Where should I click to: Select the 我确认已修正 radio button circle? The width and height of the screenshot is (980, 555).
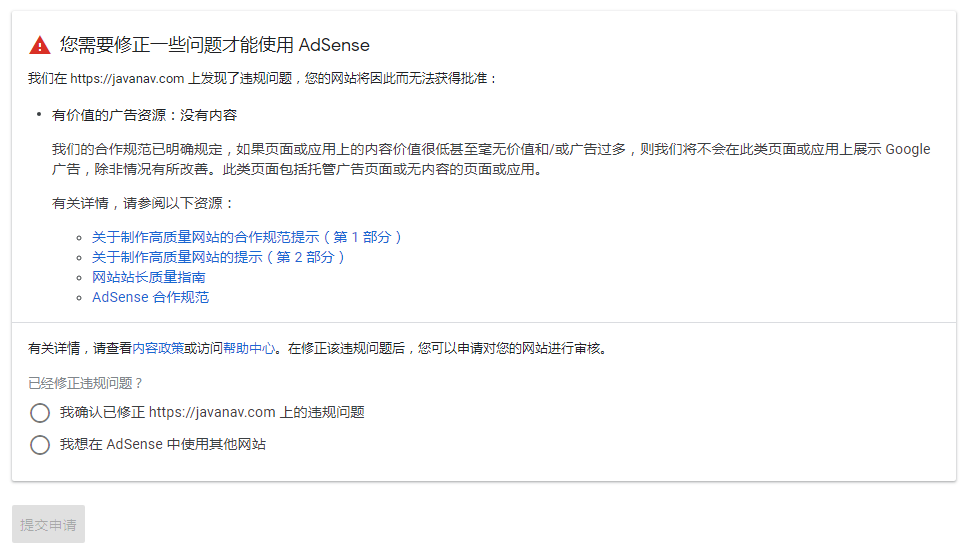pos(40,413)
